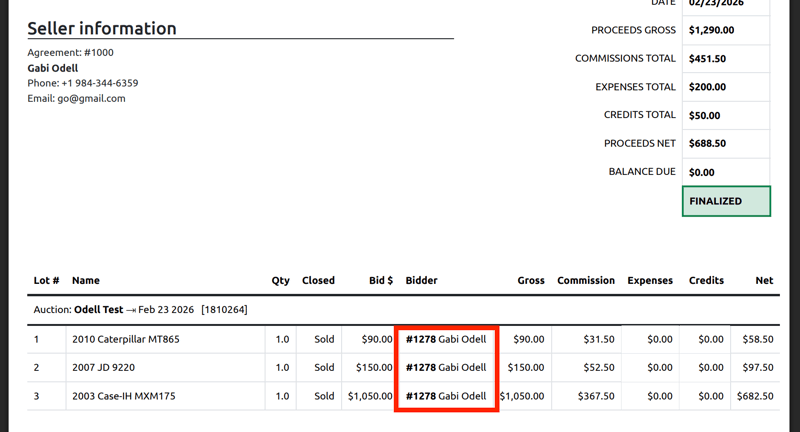Select lot 2007 JD 9220
The image size is (800, 432).
pos(104,367)
